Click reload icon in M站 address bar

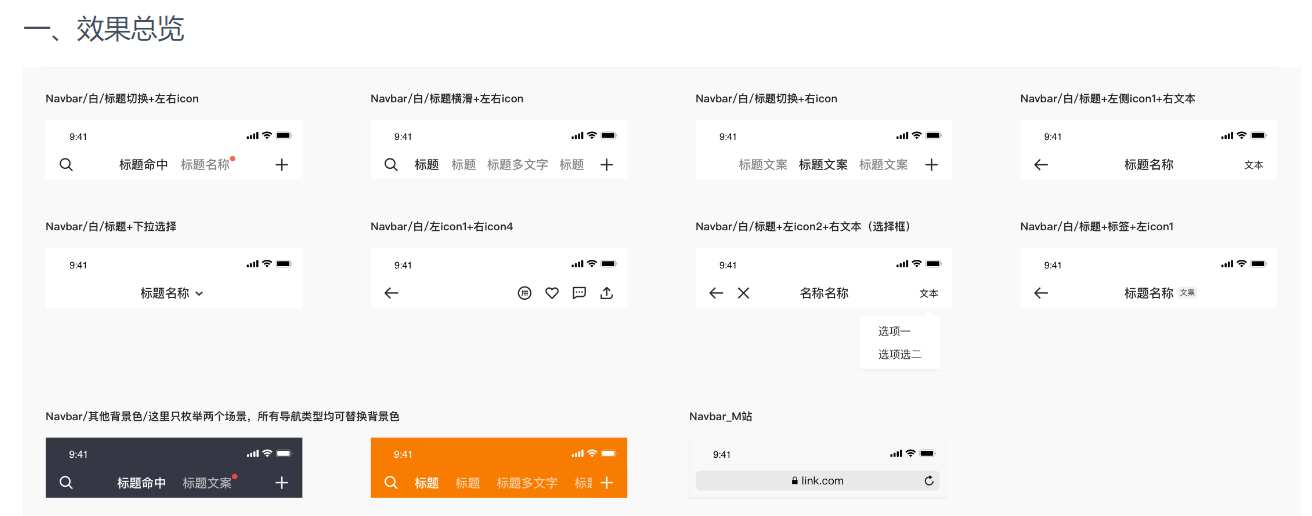pyautogui.click(x=929, y=481)
